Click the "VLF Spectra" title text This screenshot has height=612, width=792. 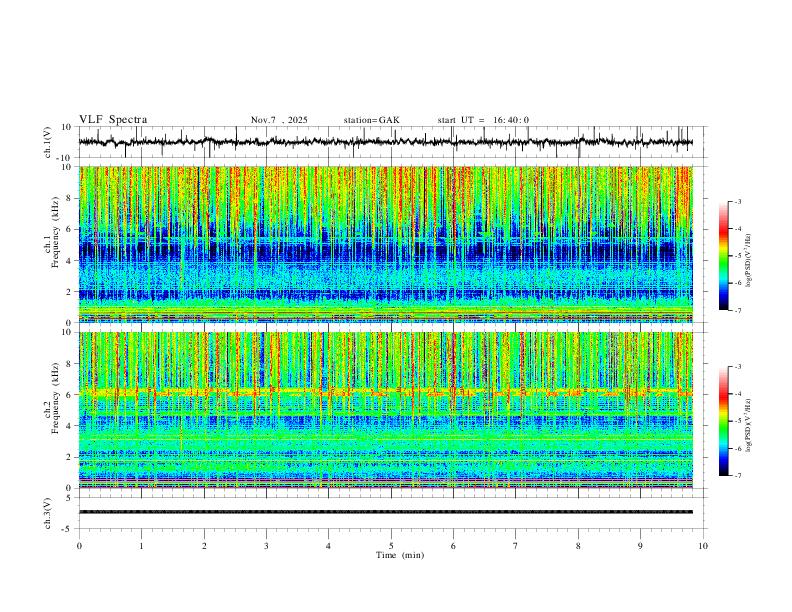point(113,120)
